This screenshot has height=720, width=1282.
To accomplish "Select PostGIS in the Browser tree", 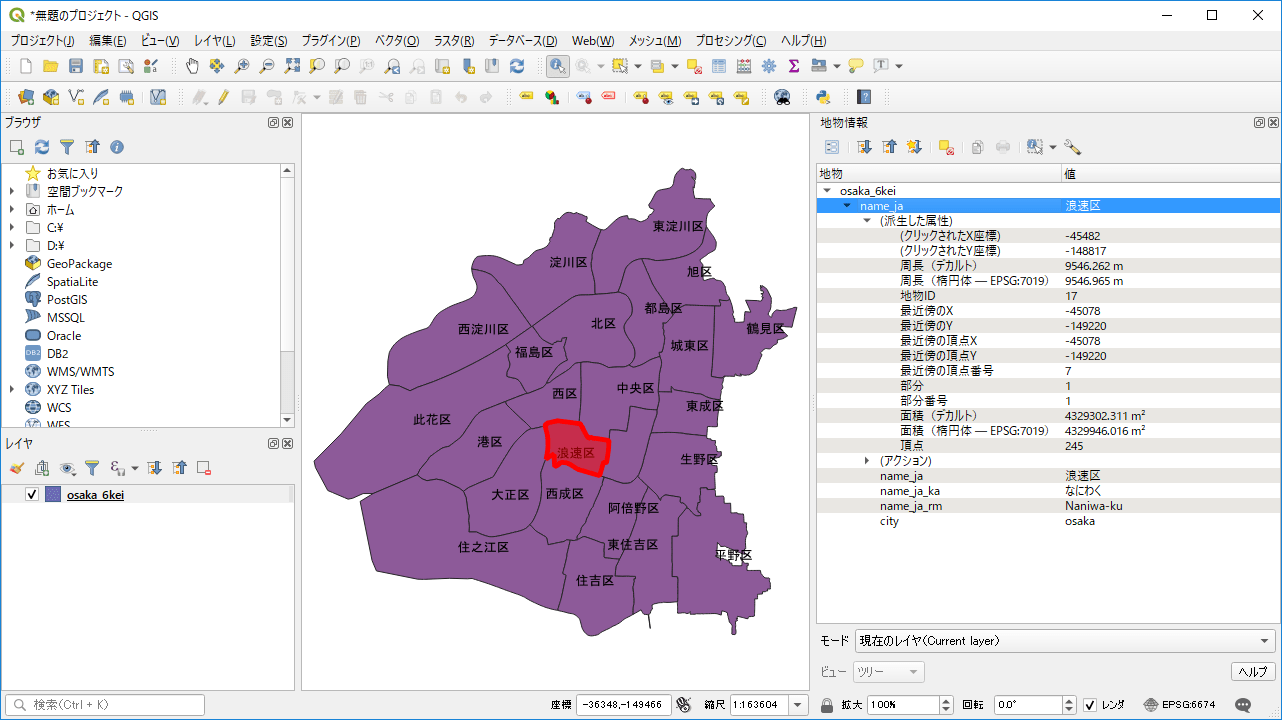I will coord(66,300).
